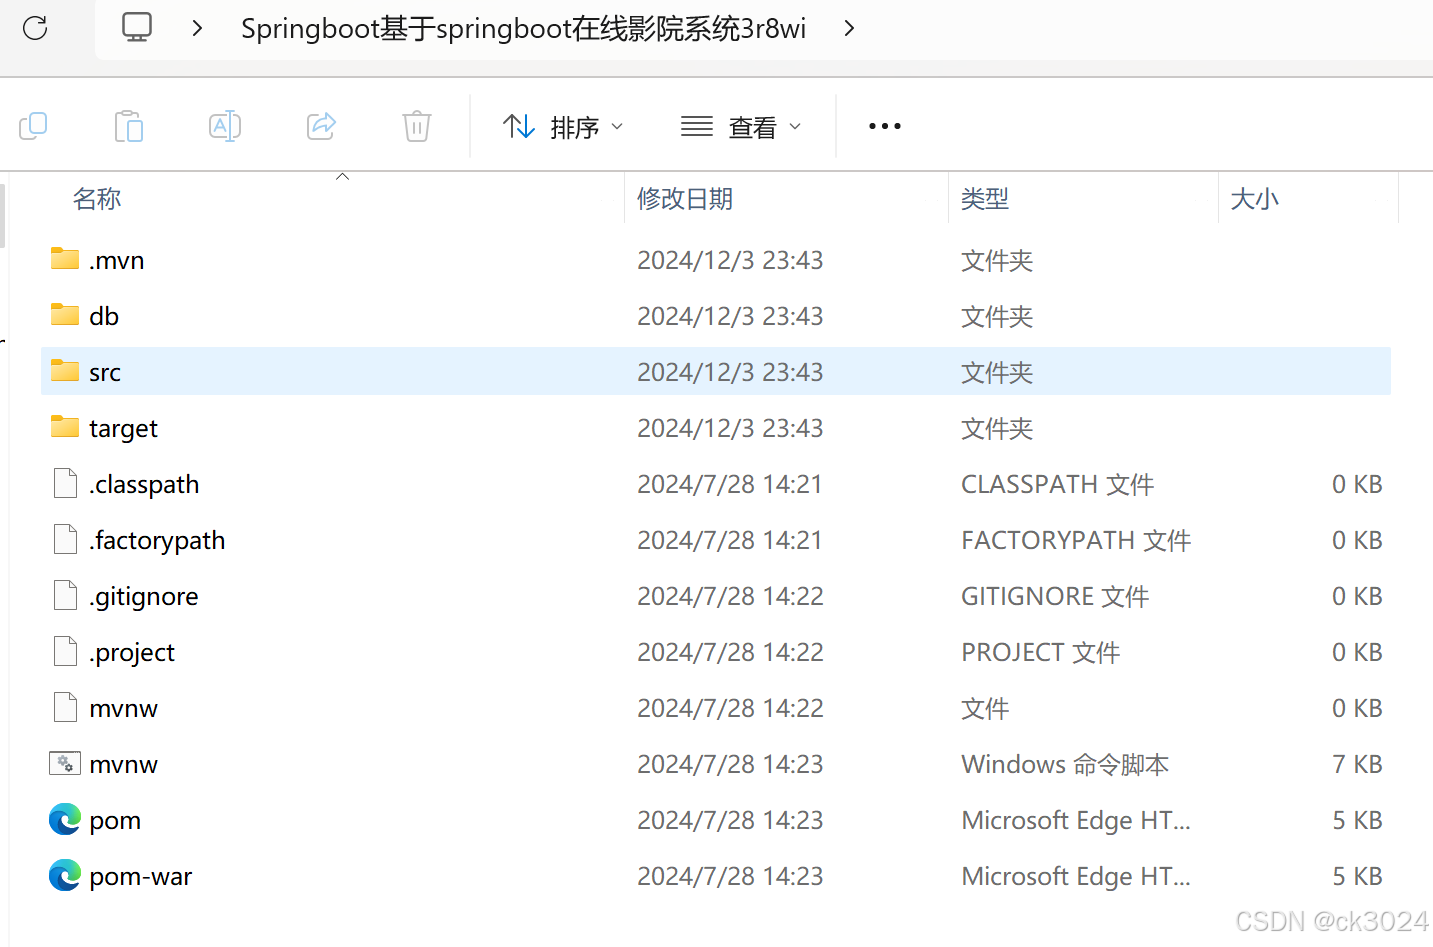Select the target folder name

click(x=124, y=428)
